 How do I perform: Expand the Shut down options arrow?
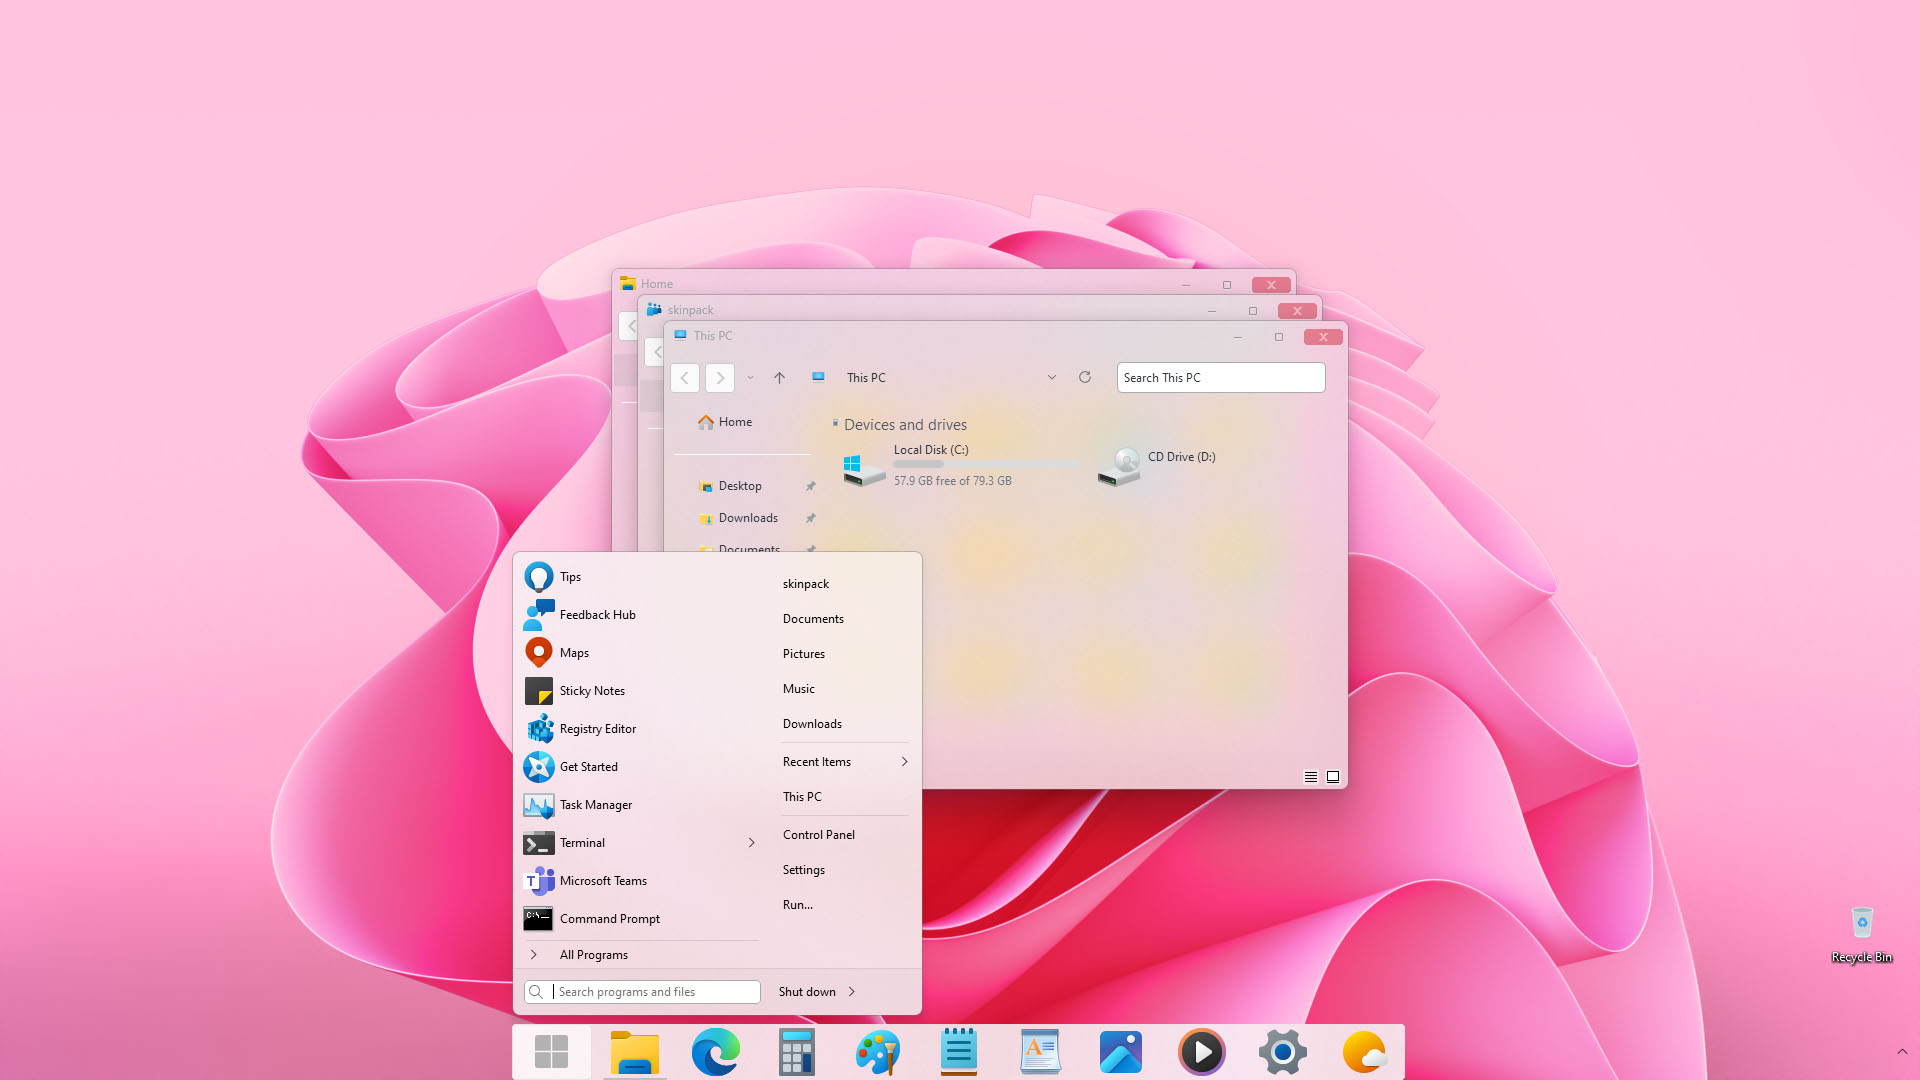tap(852, 992)
